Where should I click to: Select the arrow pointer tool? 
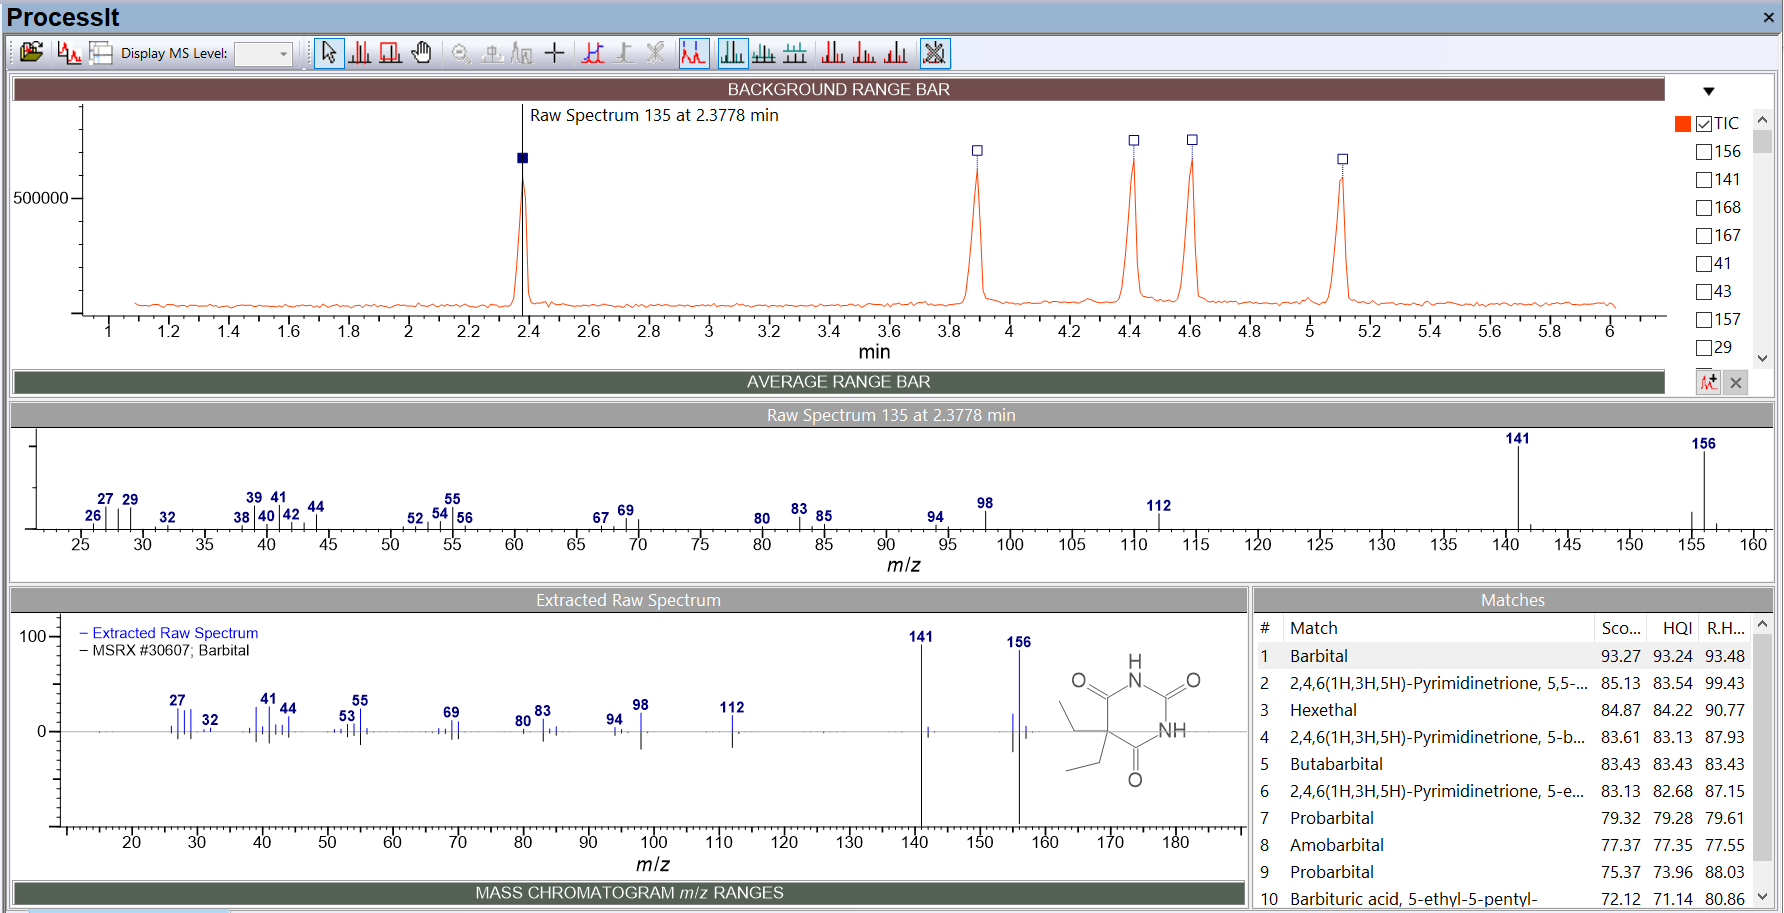[329, 53]
